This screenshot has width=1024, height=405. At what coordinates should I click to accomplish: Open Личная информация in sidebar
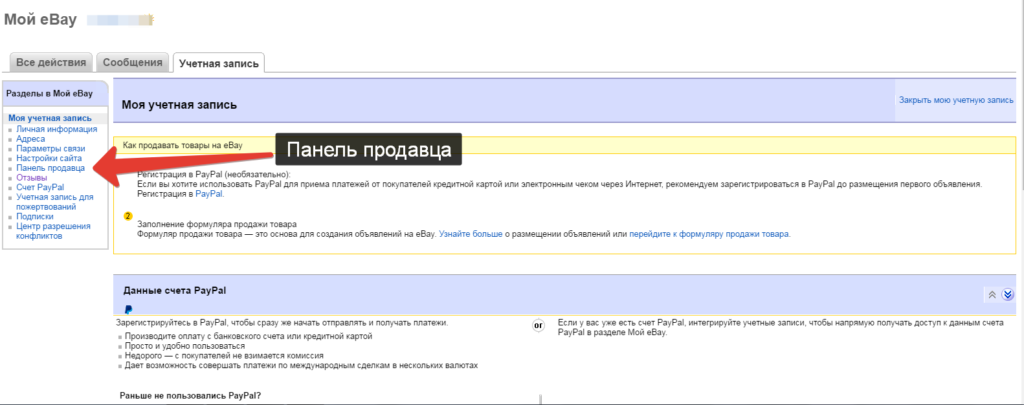[x=57, y=129]
